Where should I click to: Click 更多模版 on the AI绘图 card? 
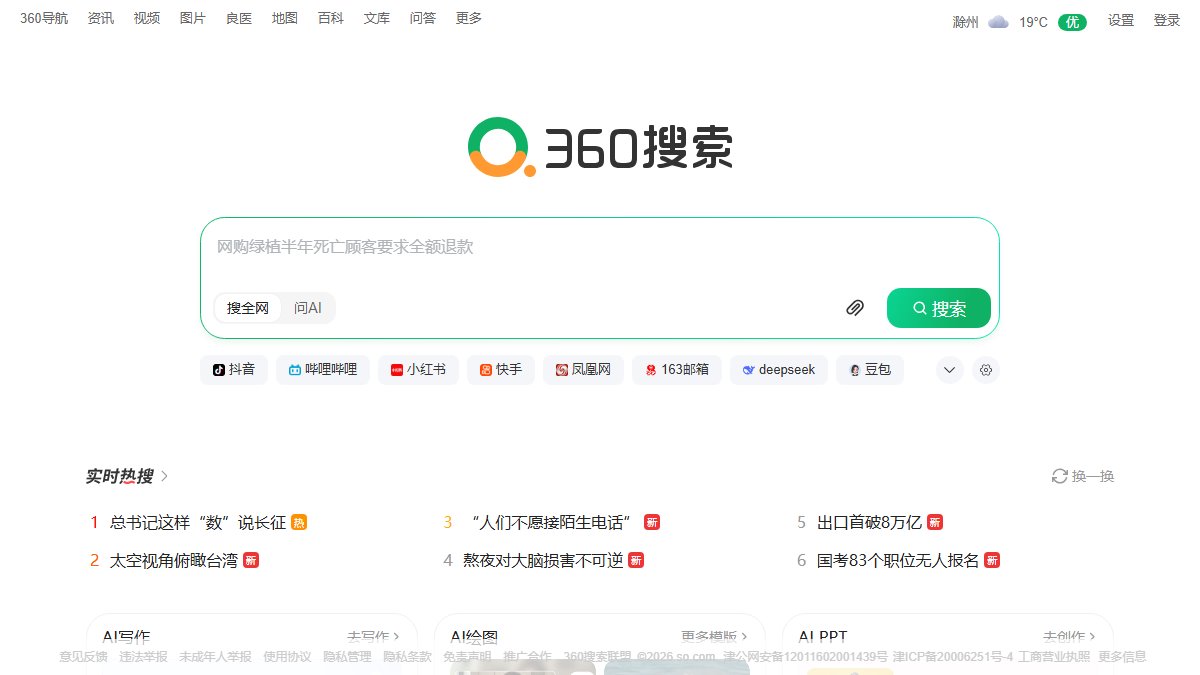715,636
